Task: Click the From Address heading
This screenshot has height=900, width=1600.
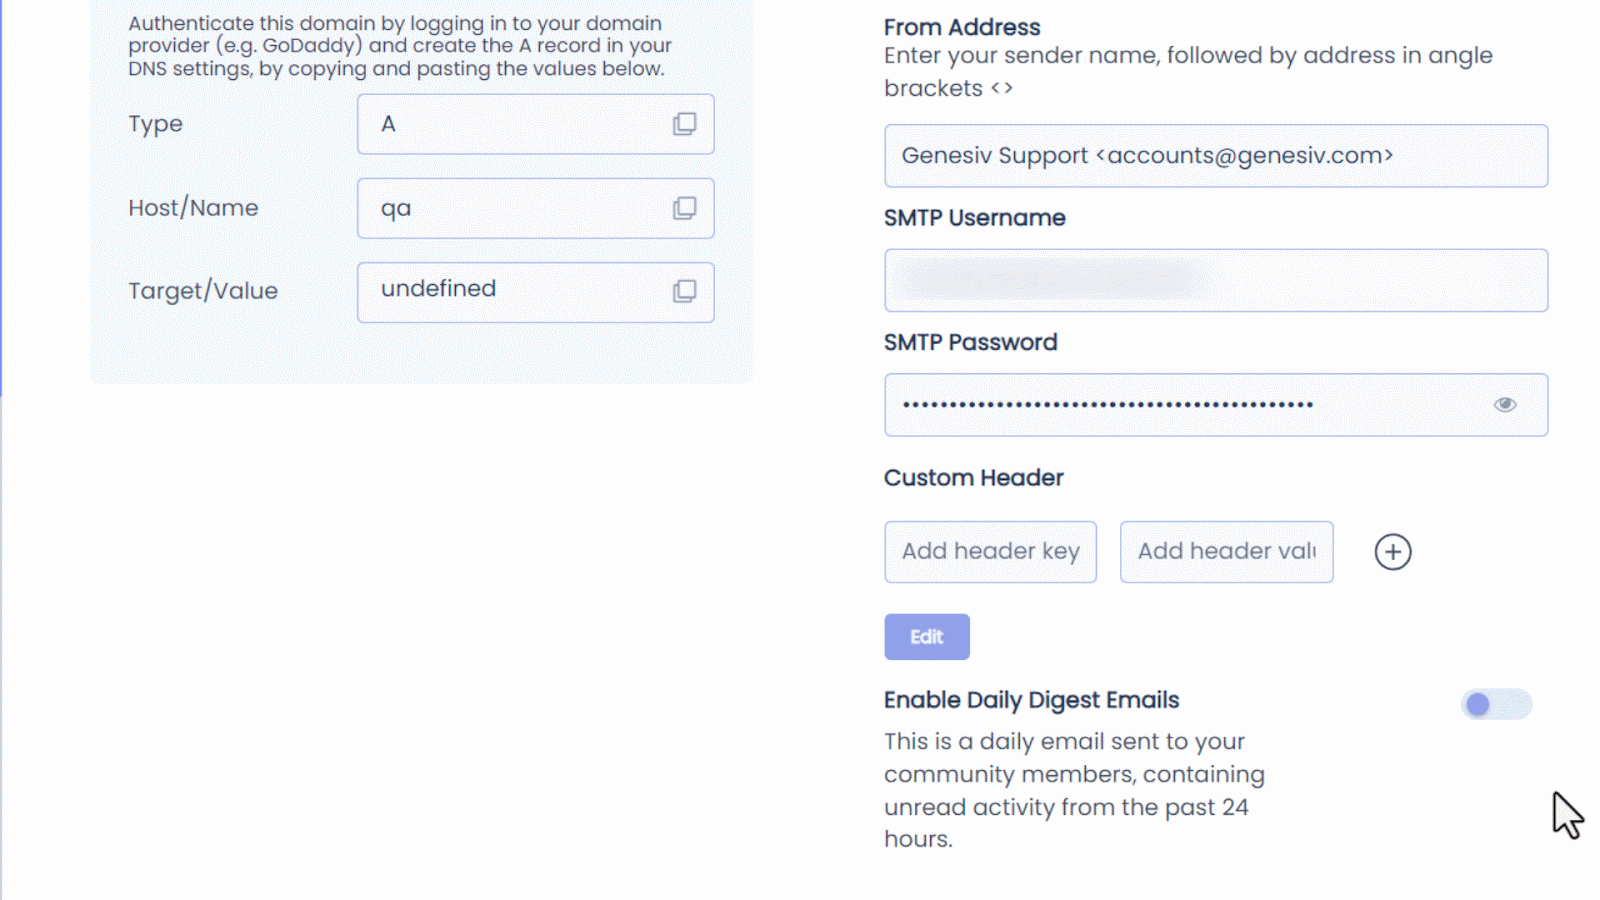Action: 962,27
